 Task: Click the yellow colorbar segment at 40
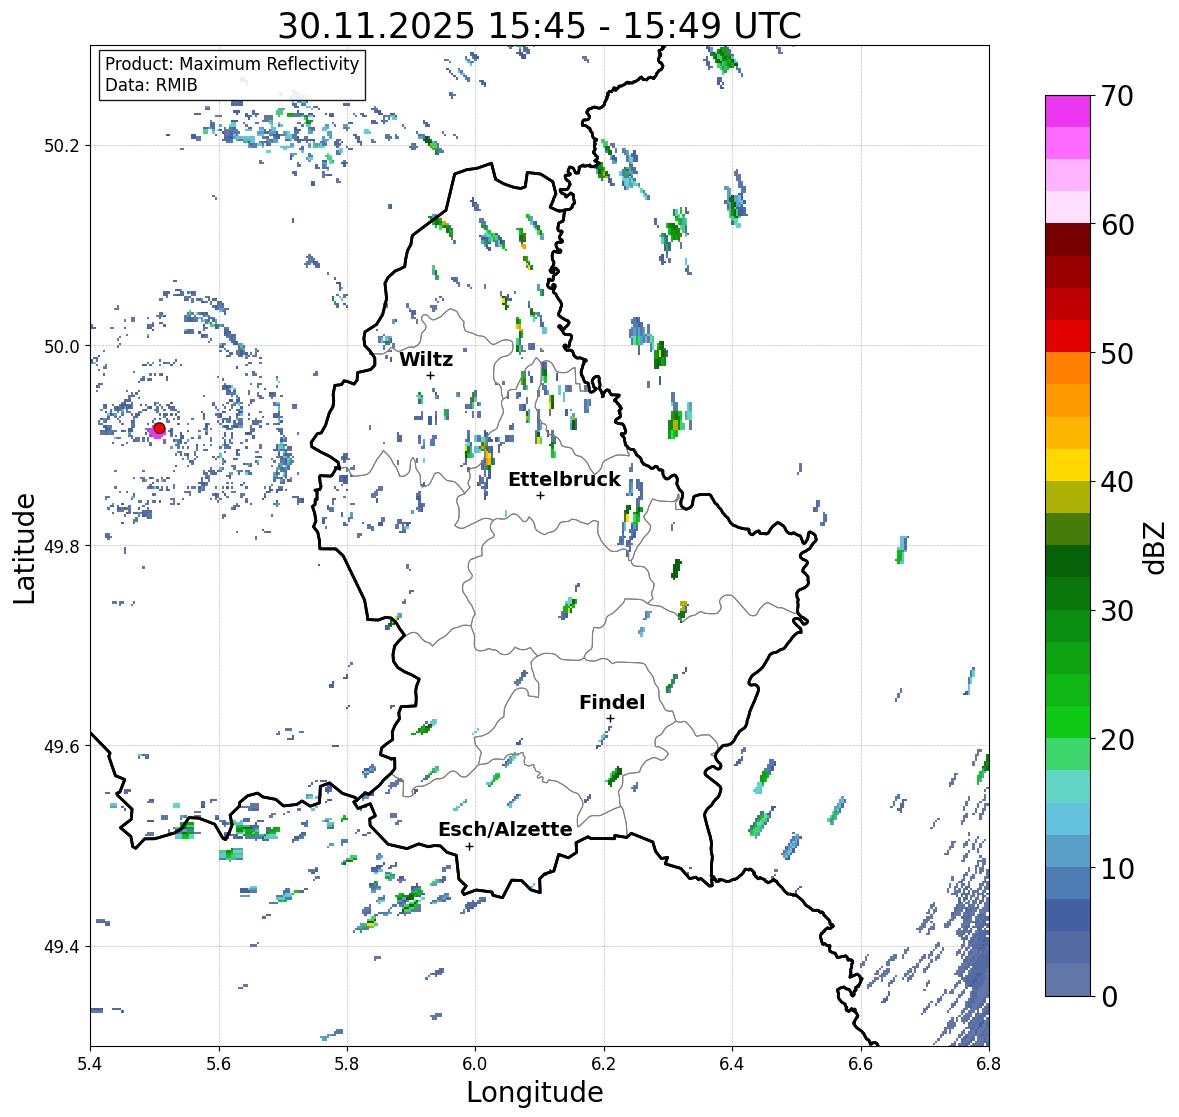point(1068,465)
